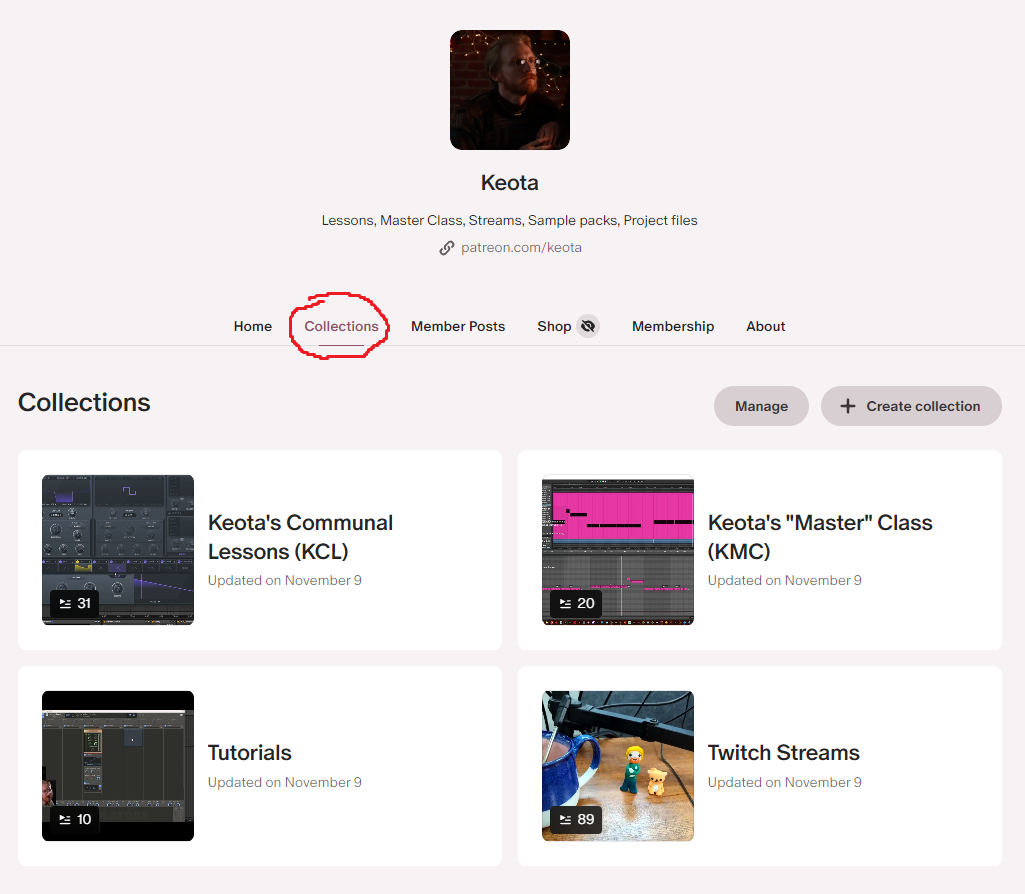1025x894 pixels.
Task: Open the Keota's Communal Lessons thumbnail
Action: tap(118, 550)
